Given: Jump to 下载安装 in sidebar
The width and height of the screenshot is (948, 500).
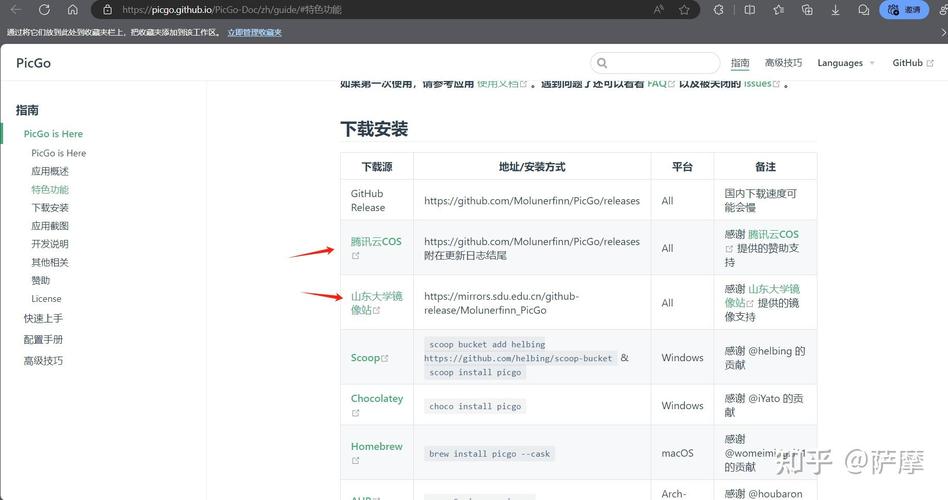Looking at the screenshot, I should (x=50, y=207).
